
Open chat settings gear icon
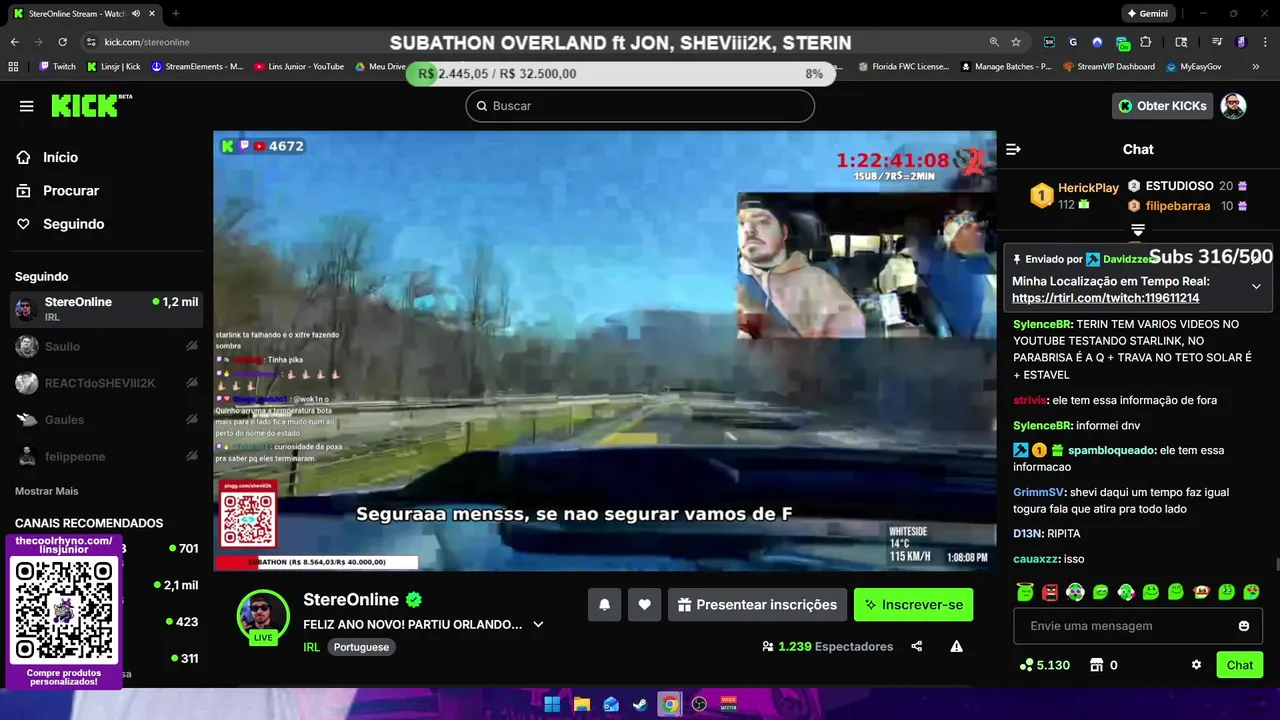[1196, 665]
